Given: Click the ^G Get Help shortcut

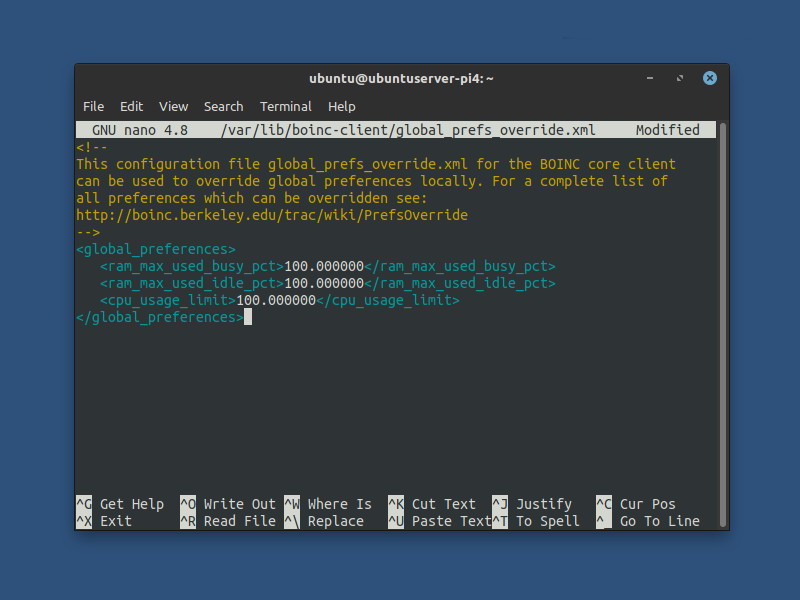Looking at the screenshot, I should pos(120,504).
